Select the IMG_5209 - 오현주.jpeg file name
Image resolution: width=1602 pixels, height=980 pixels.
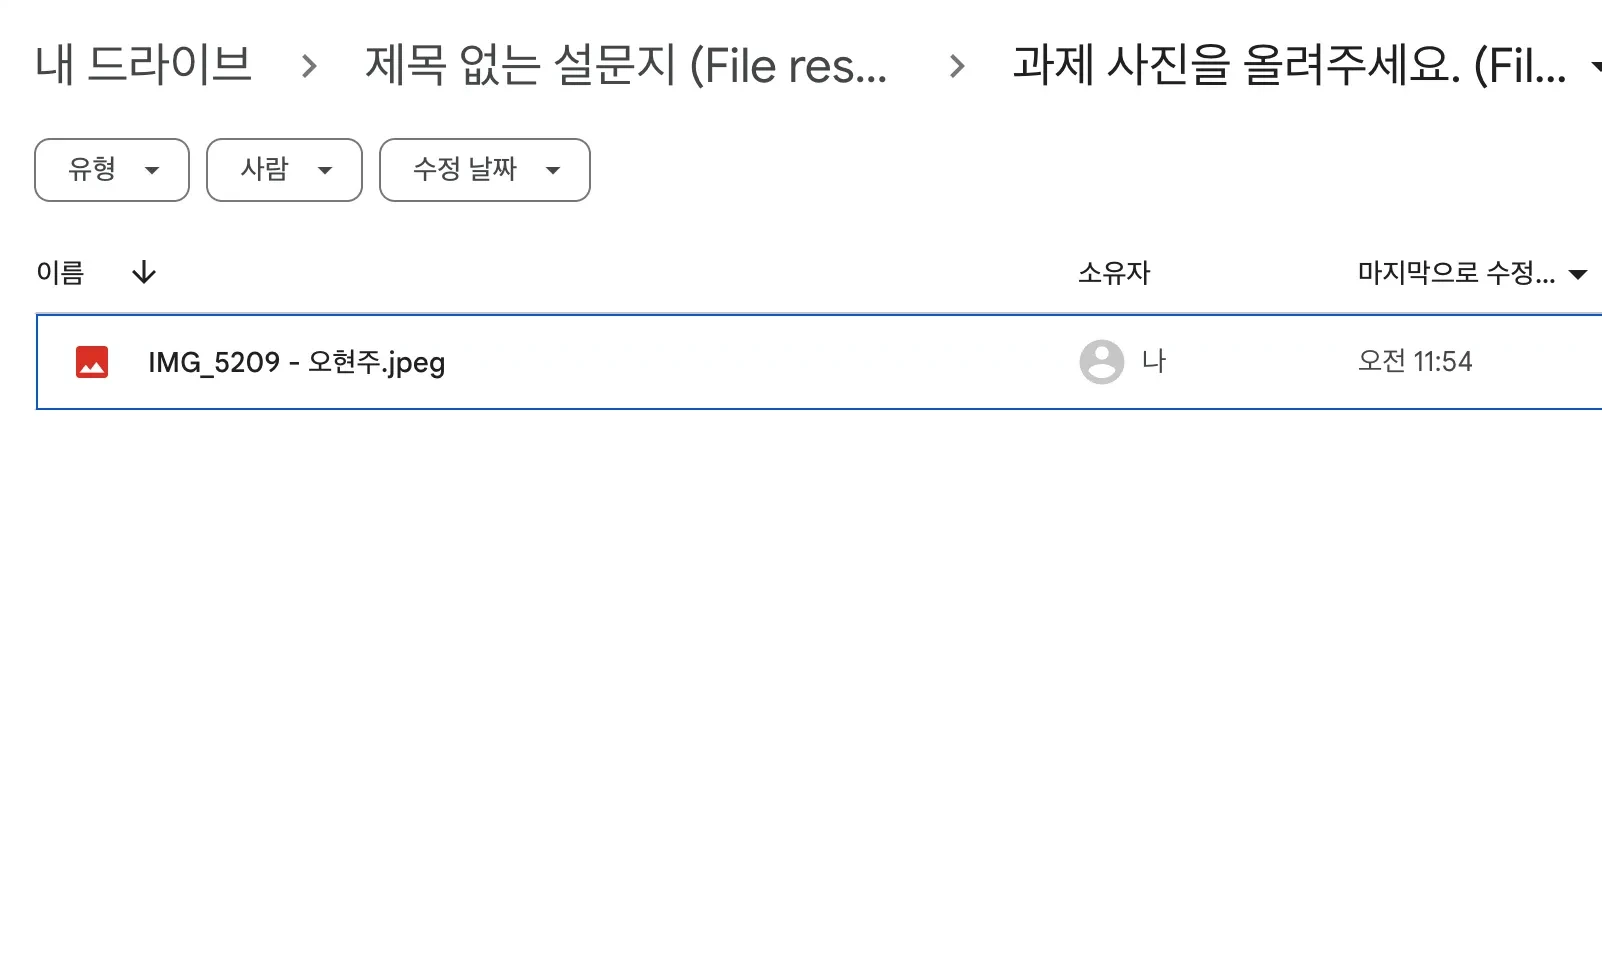coord(296,362)
